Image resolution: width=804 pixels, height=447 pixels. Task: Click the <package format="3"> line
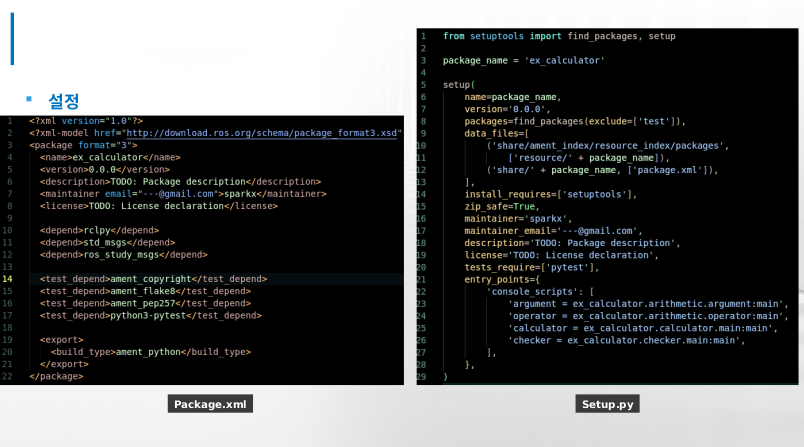[x=83, y=145]
